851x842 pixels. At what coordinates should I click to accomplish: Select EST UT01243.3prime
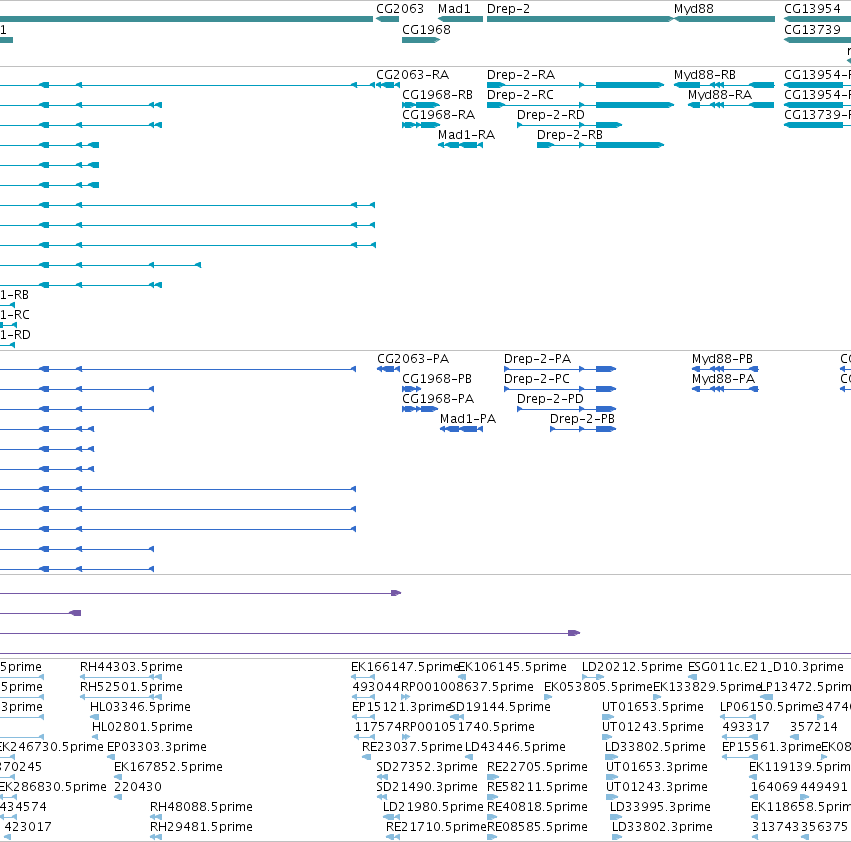coord(656,787)
